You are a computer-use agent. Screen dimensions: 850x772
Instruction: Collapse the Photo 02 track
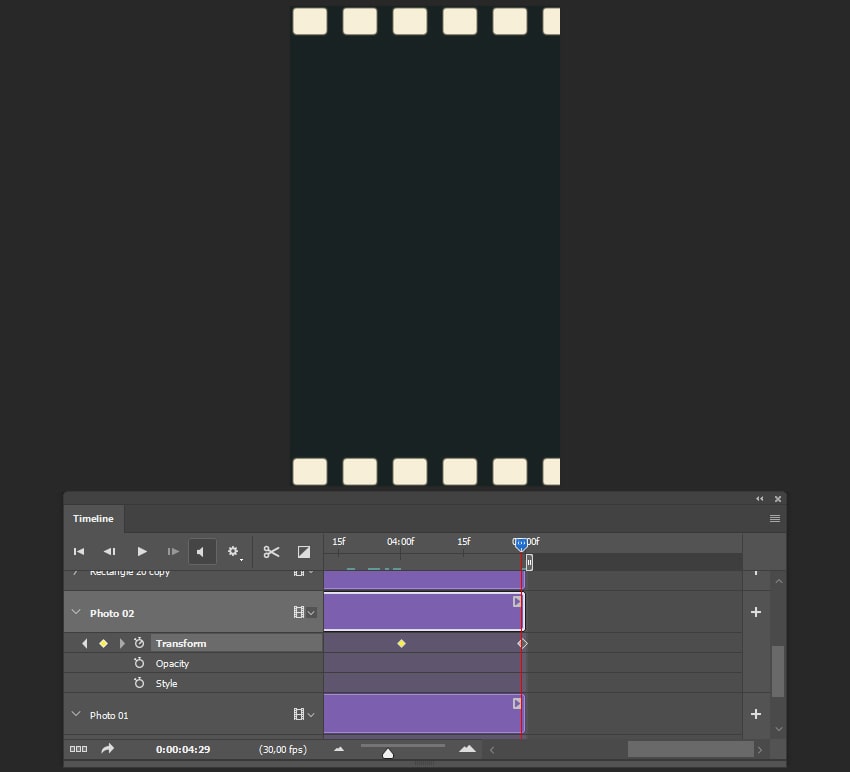tap(76, 613)
